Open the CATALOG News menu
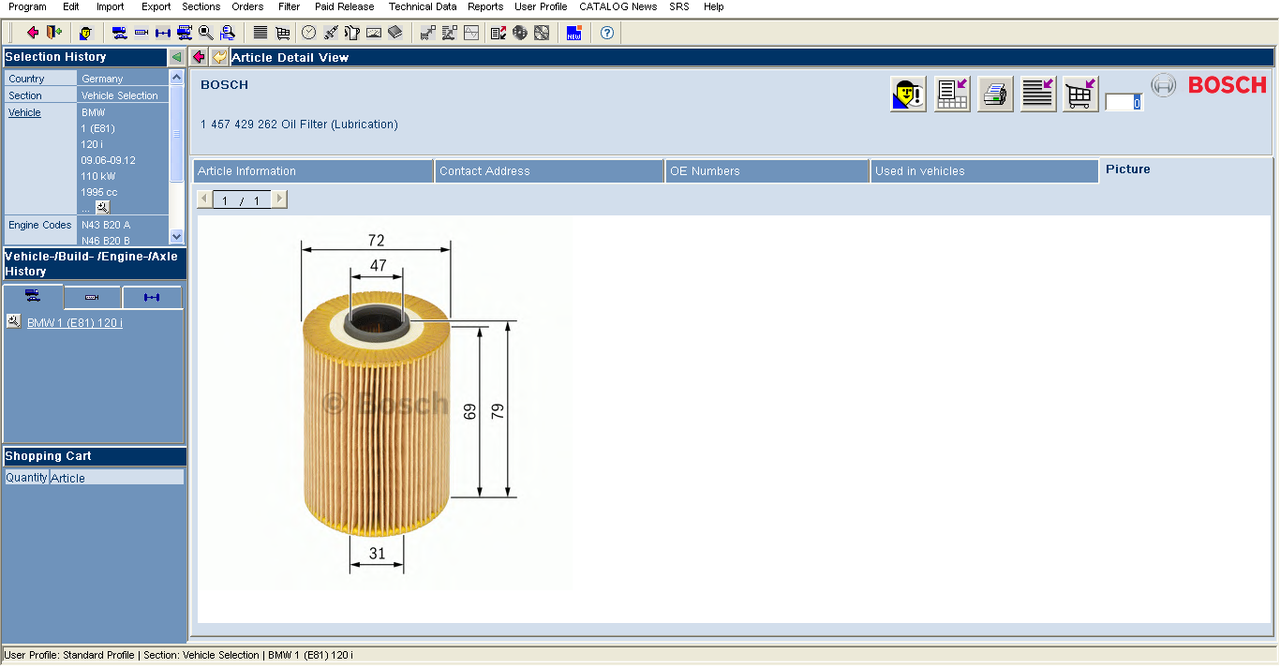 pos(618,7)
